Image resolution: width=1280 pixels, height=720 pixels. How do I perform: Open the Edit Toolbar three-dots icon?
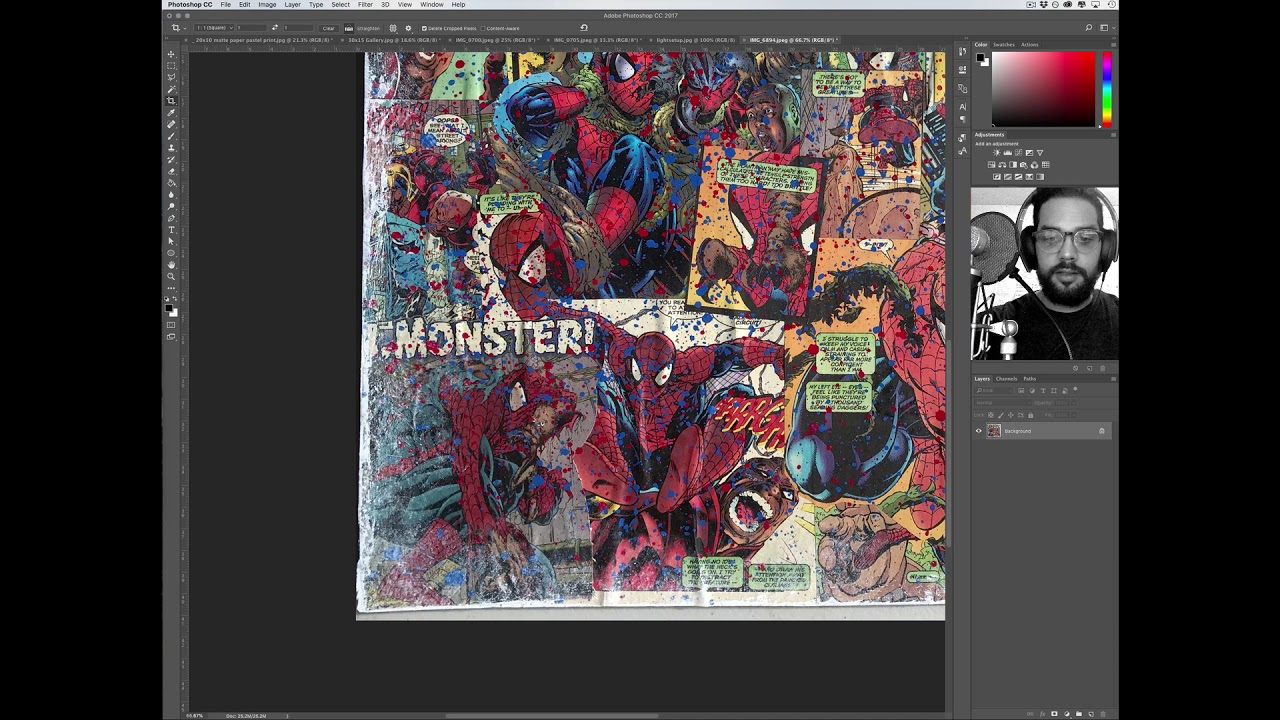pyautogui.click(x=171, y=287)
